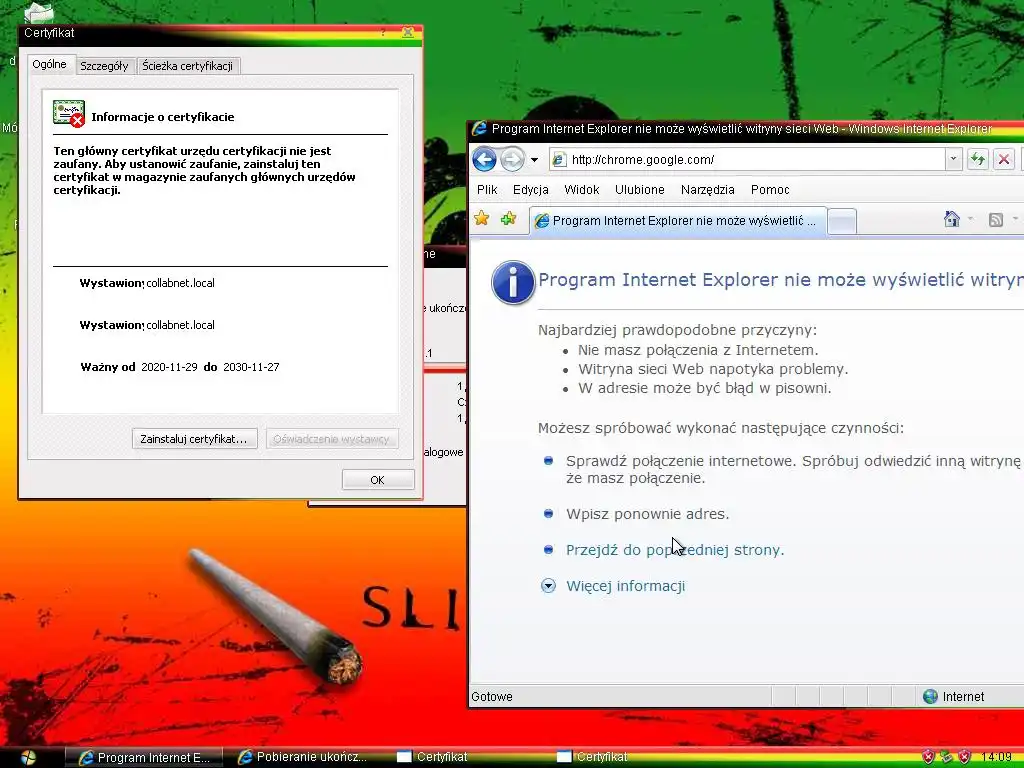Screen dimensions: 1024x768
Task: Expand the address bar history dropdown
Action: pos(953,159)
